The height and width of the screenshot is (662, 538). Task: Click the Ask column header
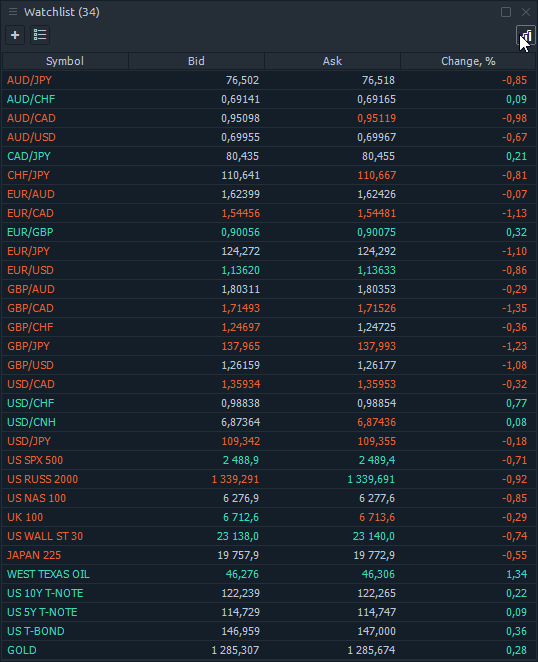[x=332, y=61]
